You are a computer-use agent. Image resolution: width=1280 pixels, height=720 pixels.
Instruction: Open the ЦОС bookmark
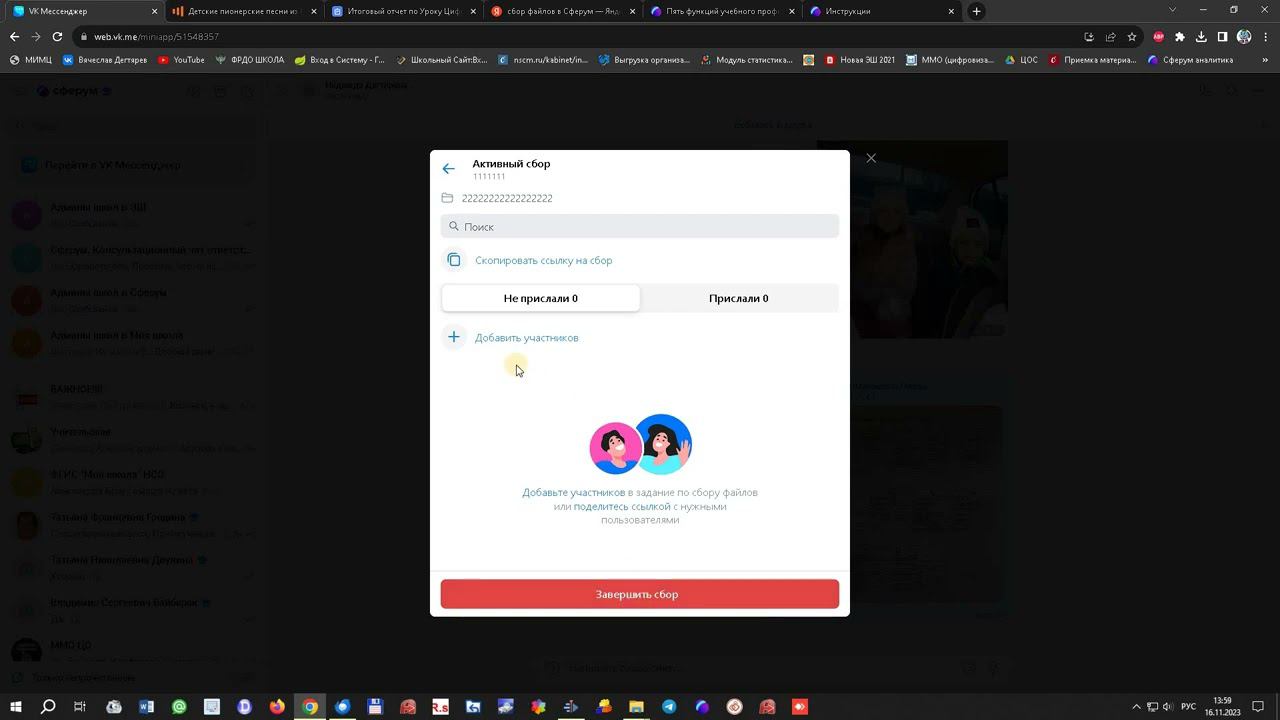tap(1020, 60)
